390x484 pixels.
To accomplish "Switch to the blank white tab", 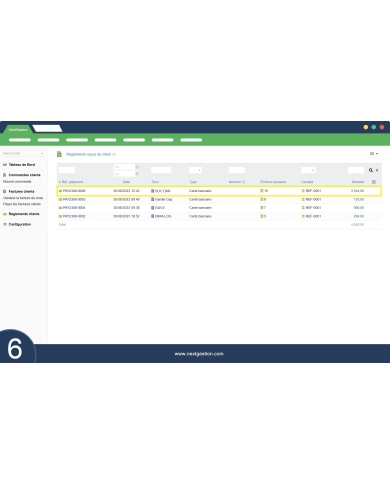I will [47, 128].
